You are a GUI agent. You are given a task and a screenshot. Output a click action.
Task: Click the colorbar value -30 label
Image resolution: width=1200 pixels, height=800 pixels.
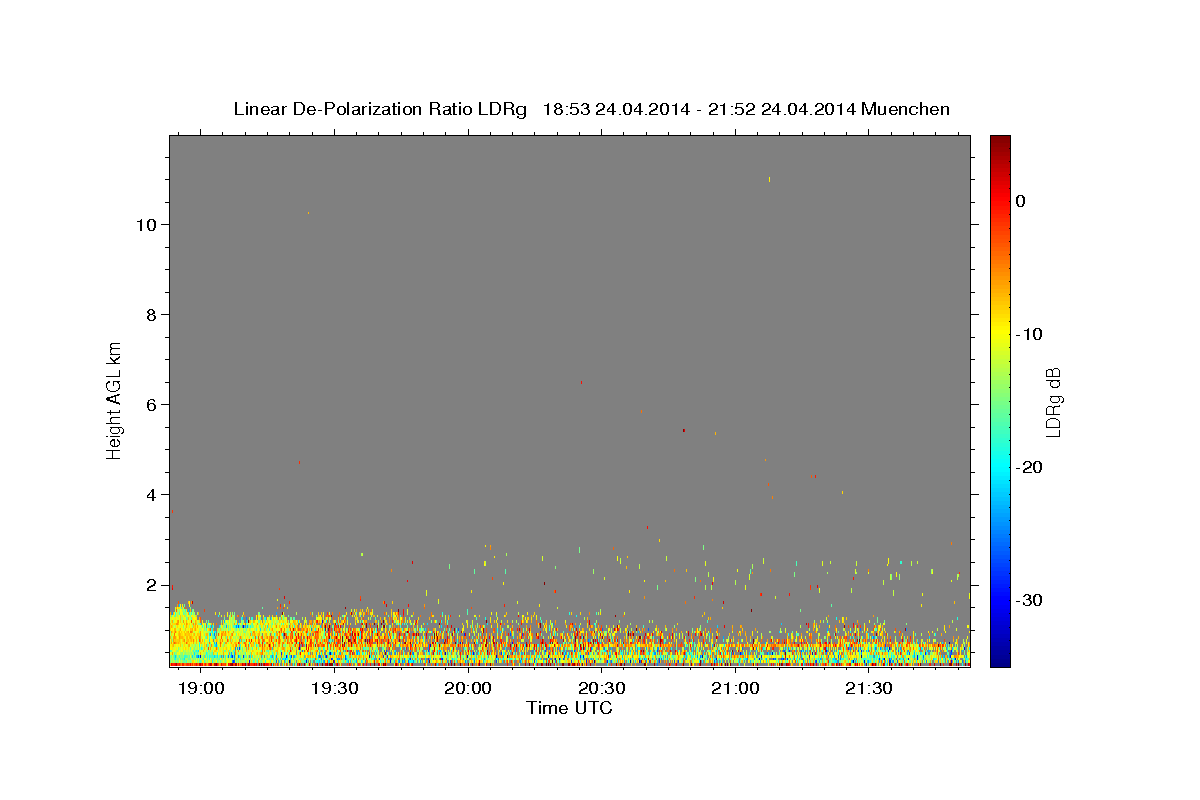[1030, 600]
